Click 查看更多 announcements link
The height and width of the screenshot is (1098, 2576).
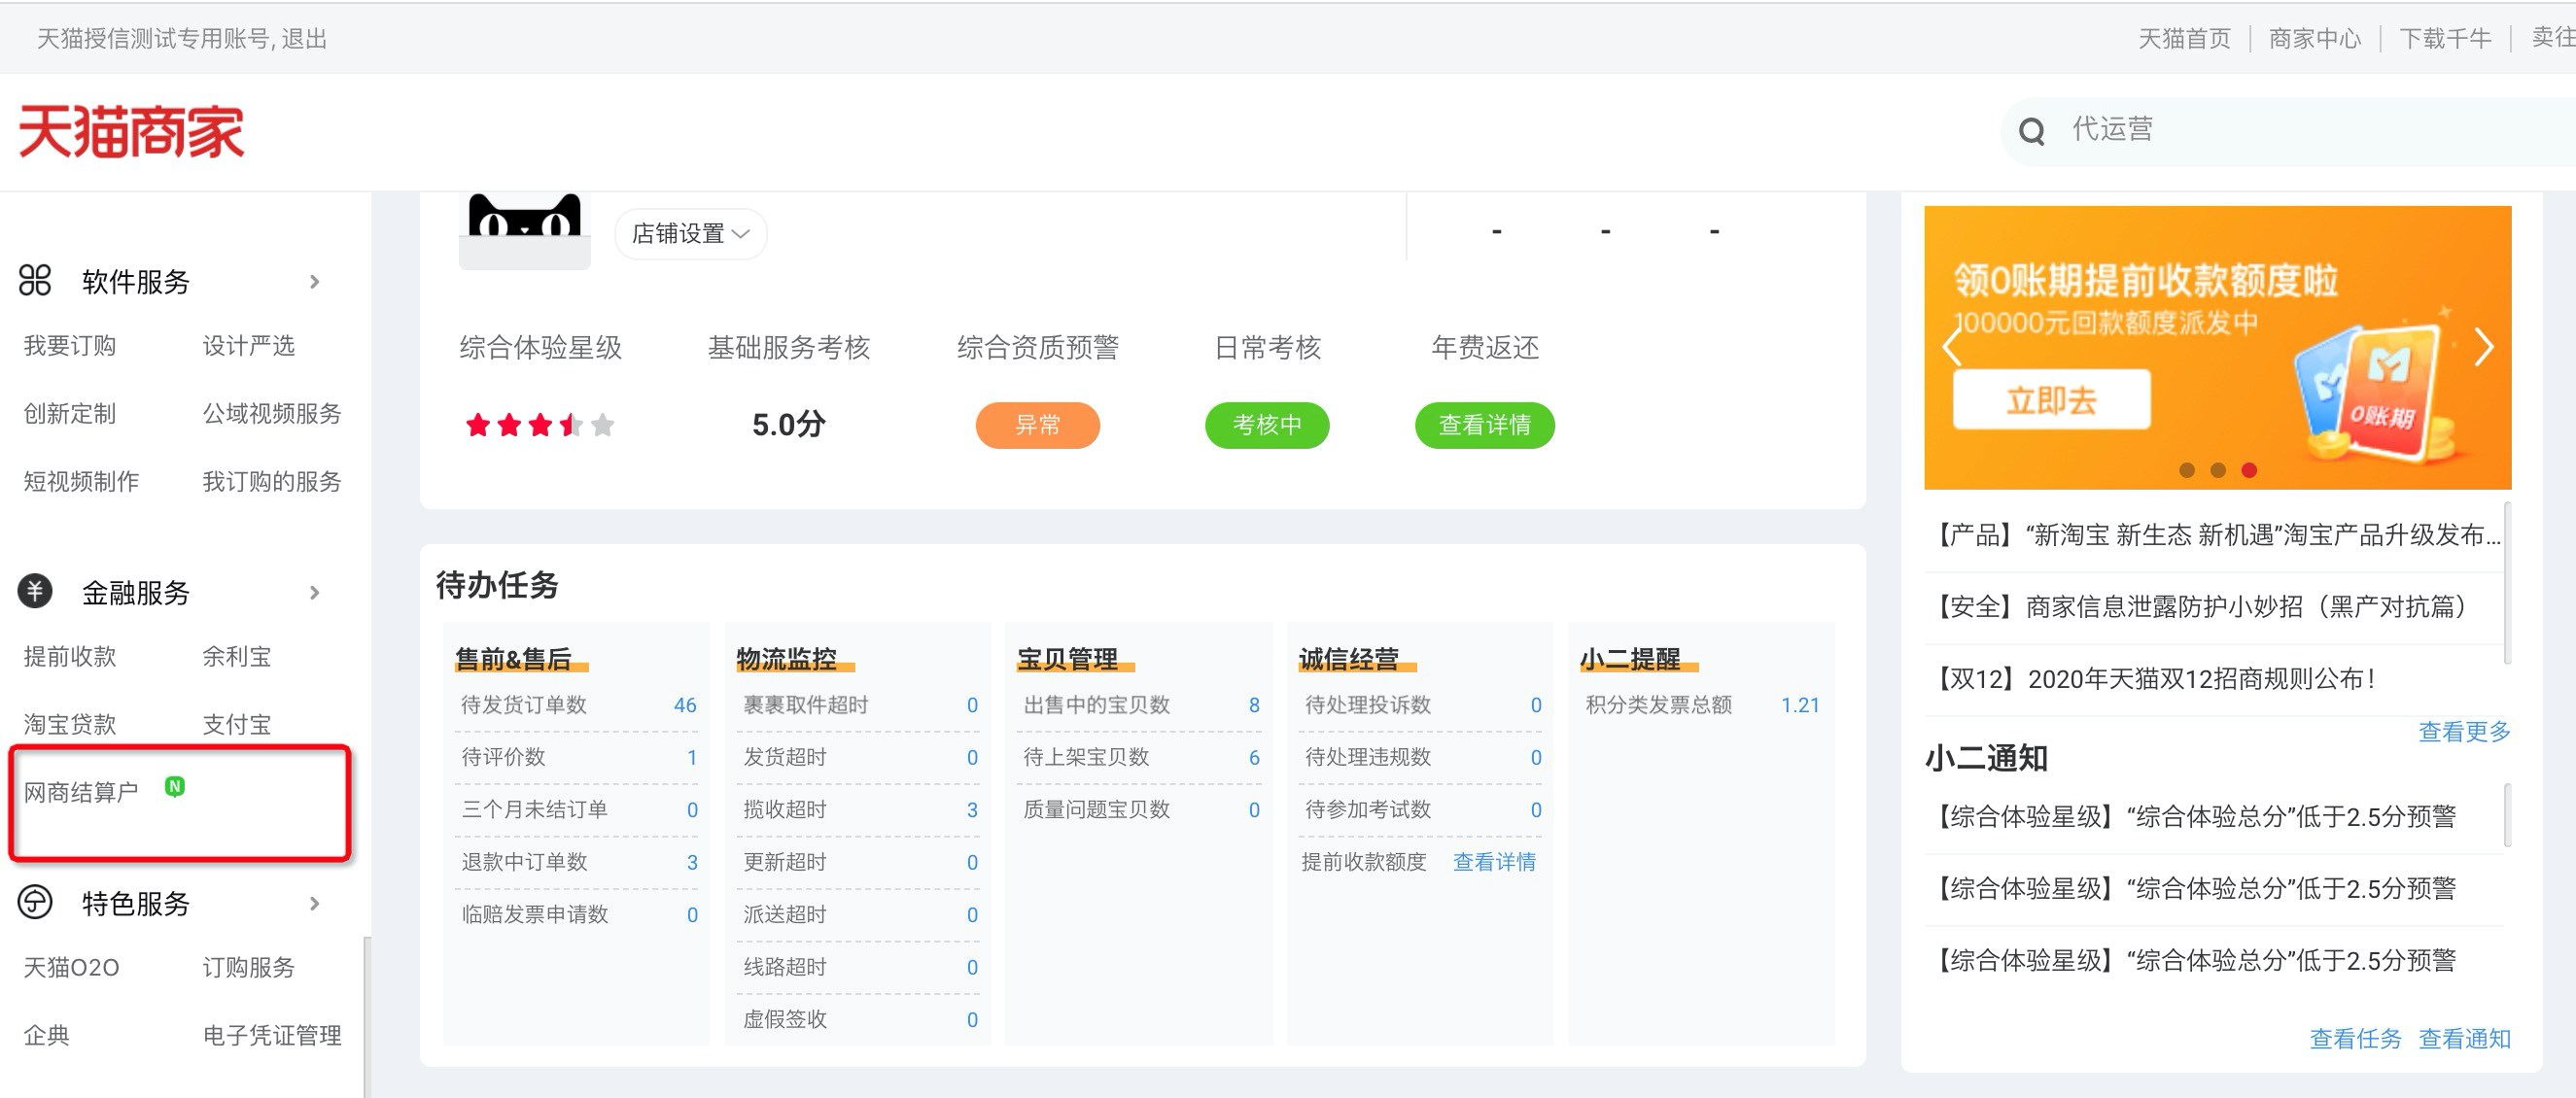[x=2464, y=732]
